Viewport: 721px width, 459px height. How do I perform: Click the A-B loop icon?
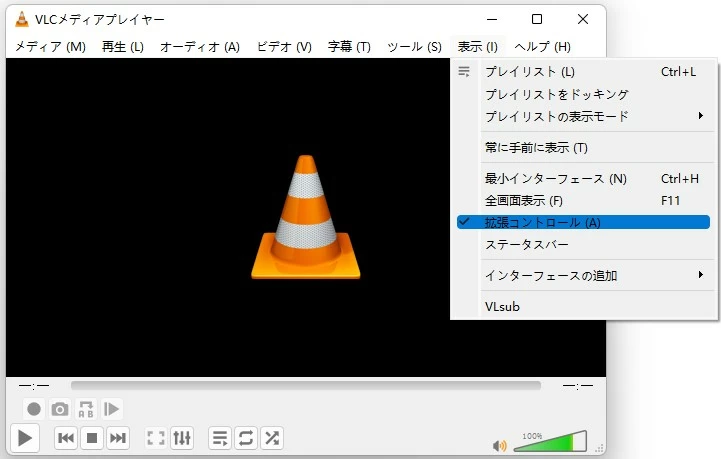[86, 409]
